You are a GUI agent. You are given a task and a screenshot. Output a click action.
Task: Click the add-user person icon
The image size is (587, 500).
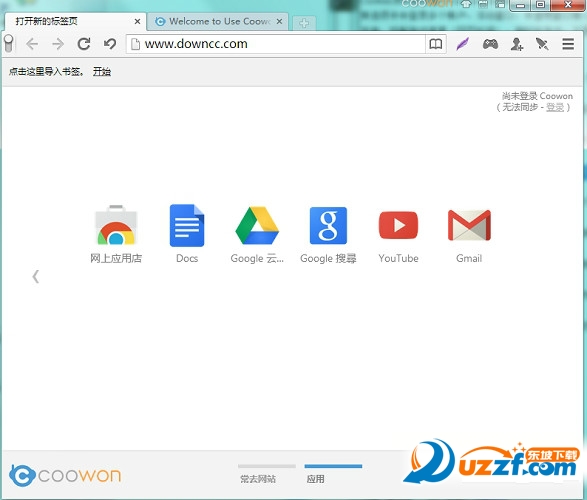(517, 44)
